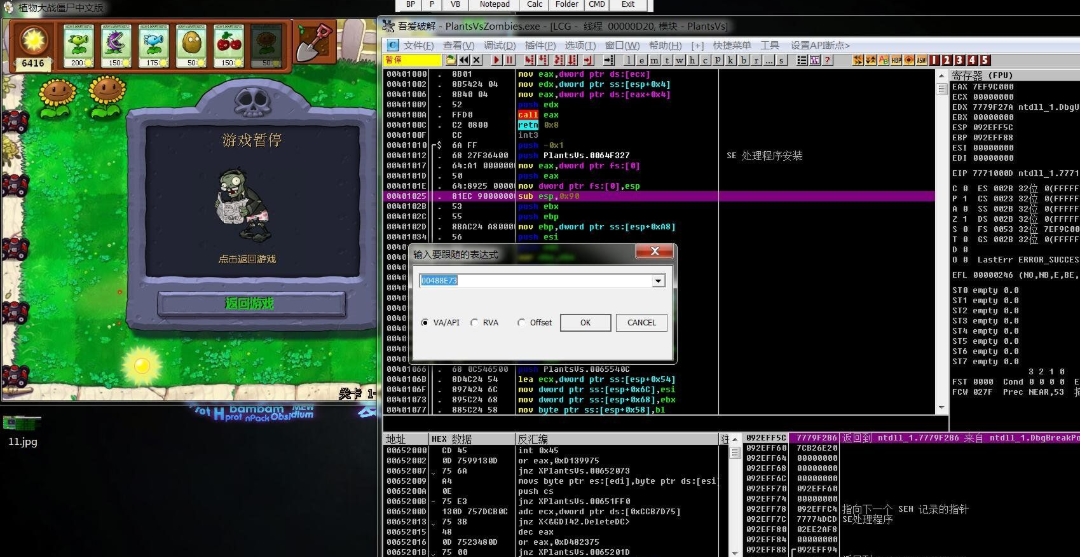The height and width of the screenshot is (557, 1081).
Task: Click the CMD button in top bar
Action: click(596, 4)
